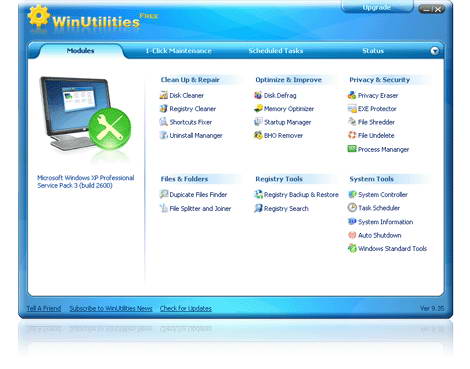Viewport: 470px width, 369px height.
Task: Click the Task Scheduler clock icon
Action: coord(352,207)
